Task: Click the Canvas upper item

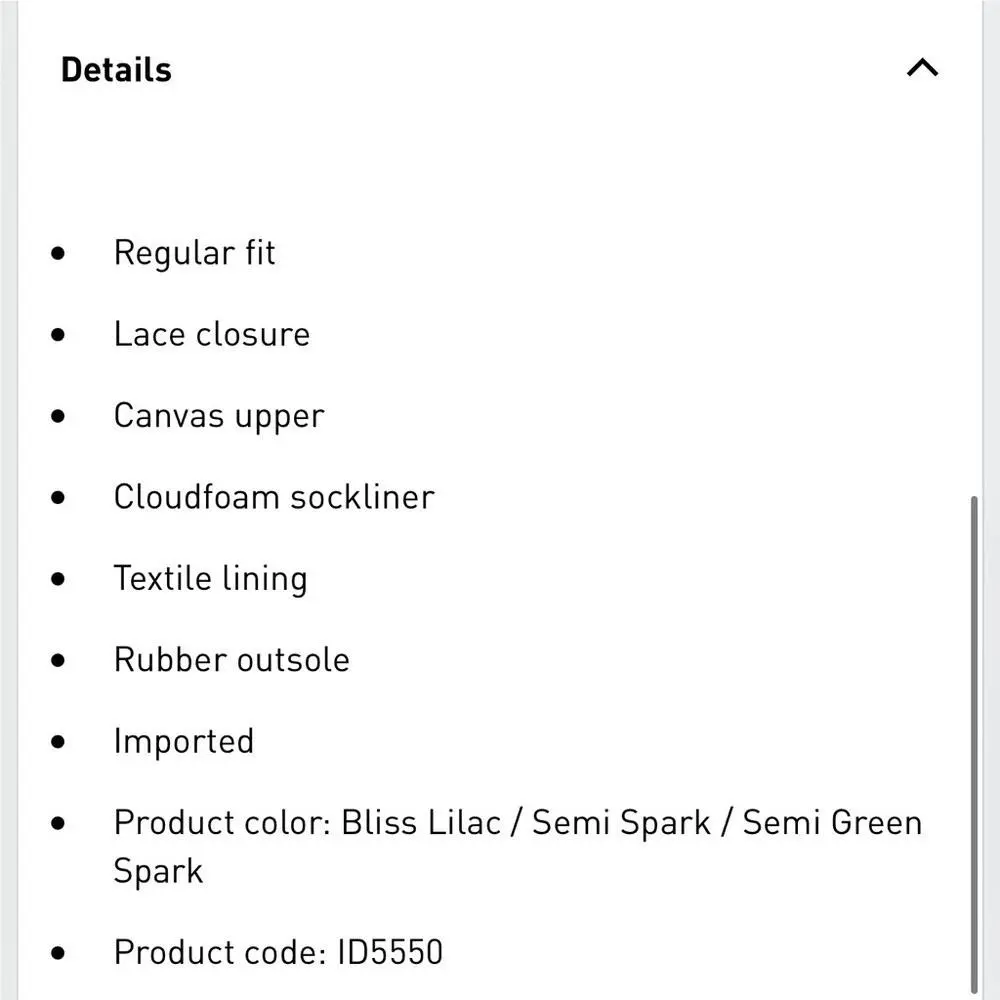Action: [x=219, y=417]
